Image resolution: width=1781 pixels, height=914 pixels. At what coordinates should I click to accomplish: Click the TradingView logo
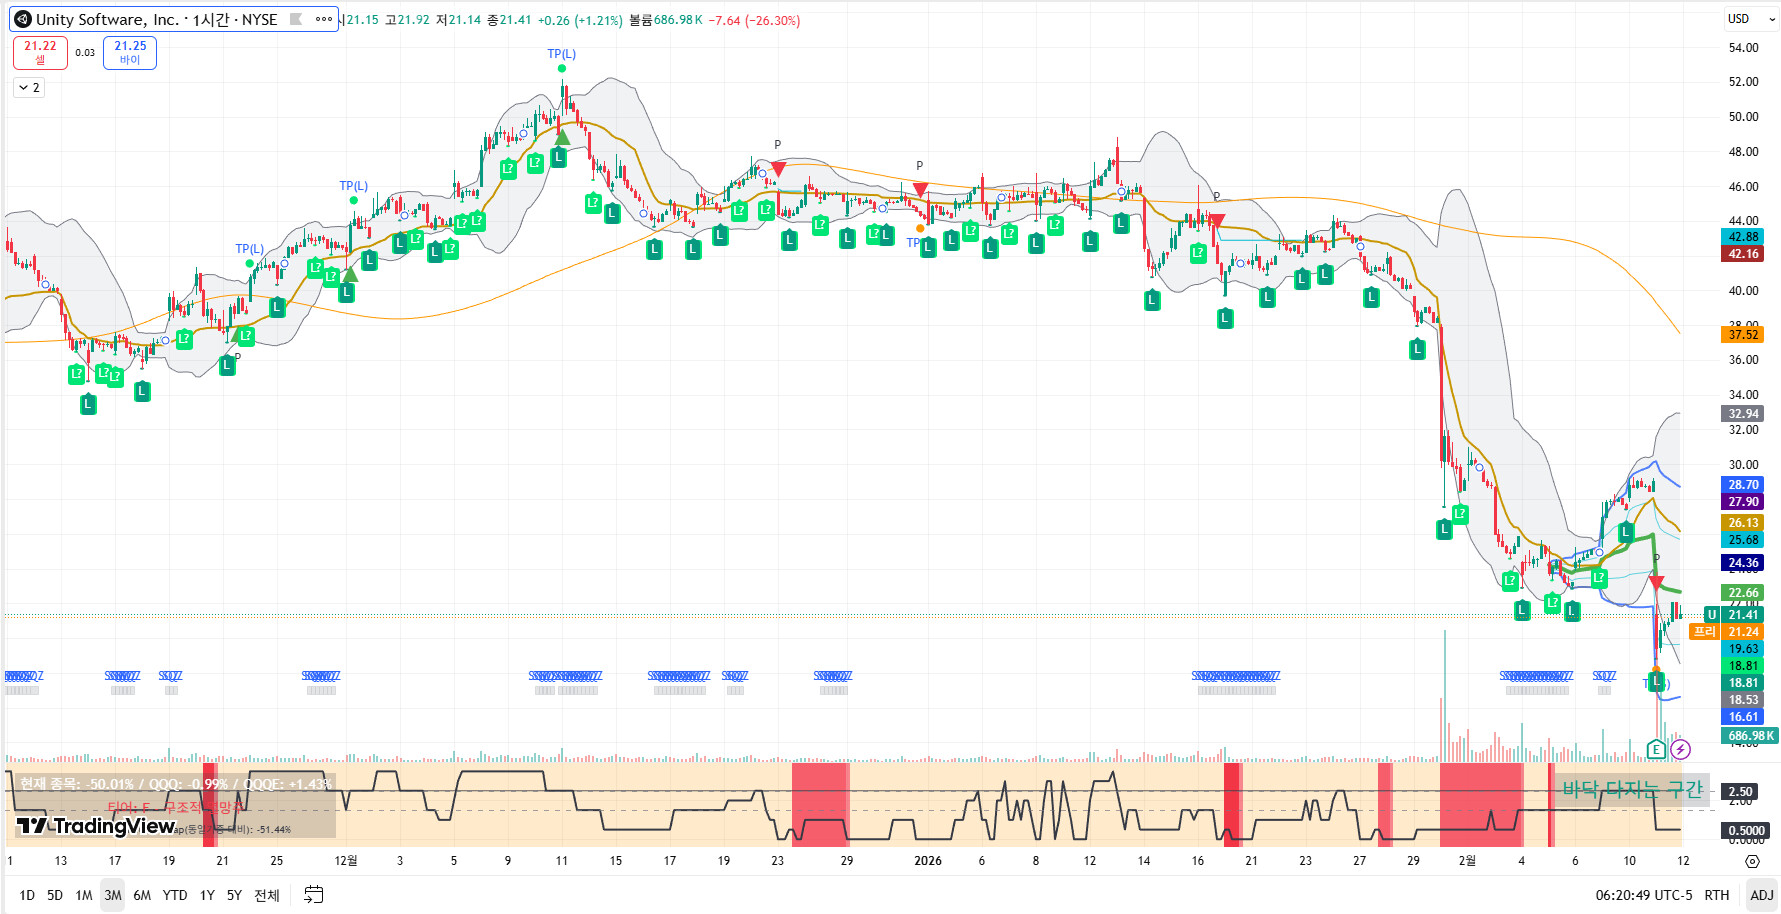(x=96, y=825)
